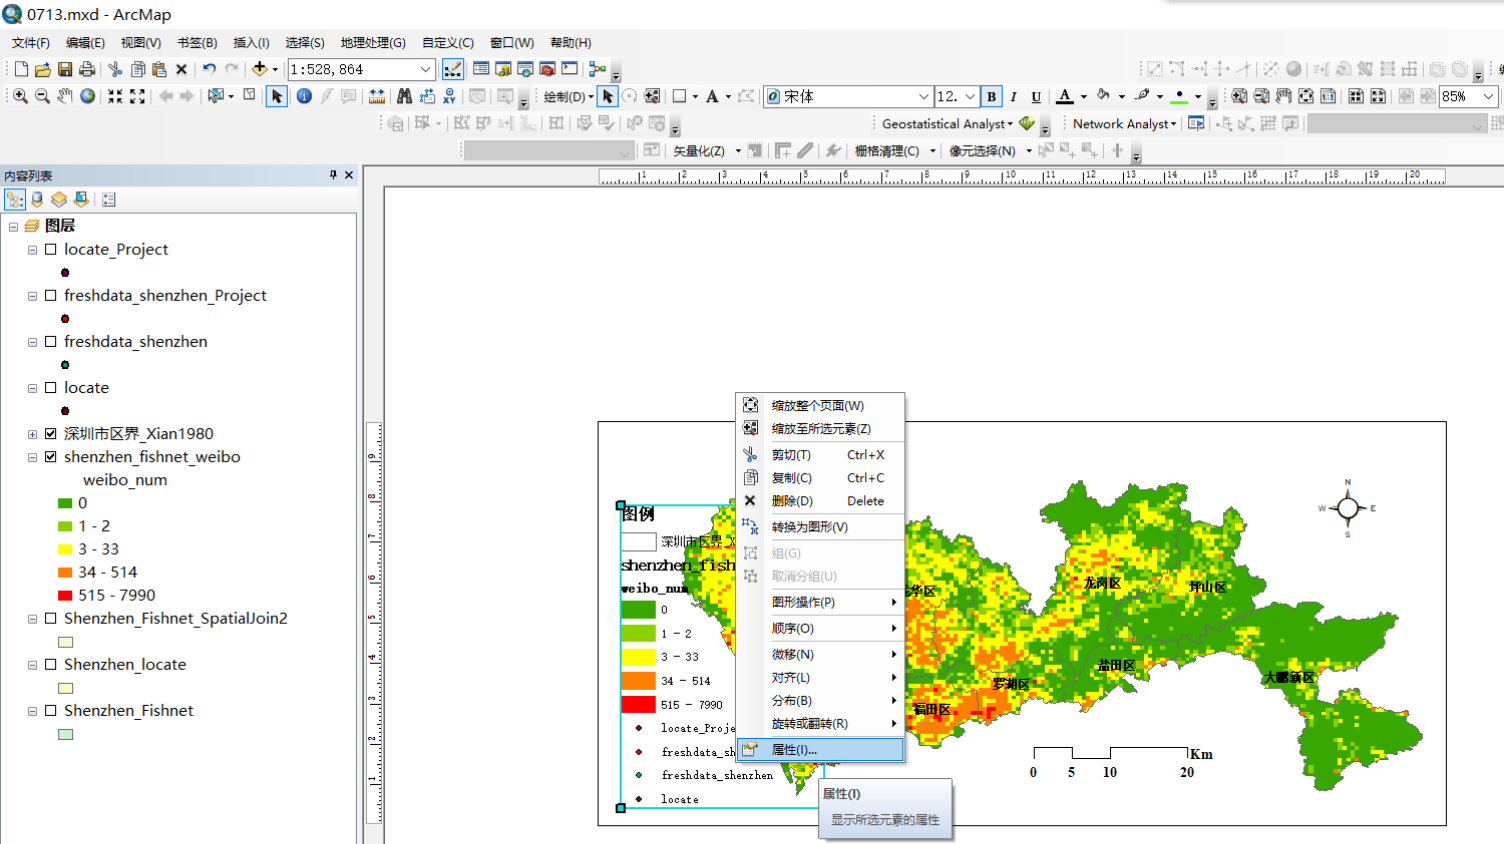Enable the Shenzhen_locate layer checkbox
Viewport: 1504px width, 844px height.
pyautogui.click(x=50, y=664)
